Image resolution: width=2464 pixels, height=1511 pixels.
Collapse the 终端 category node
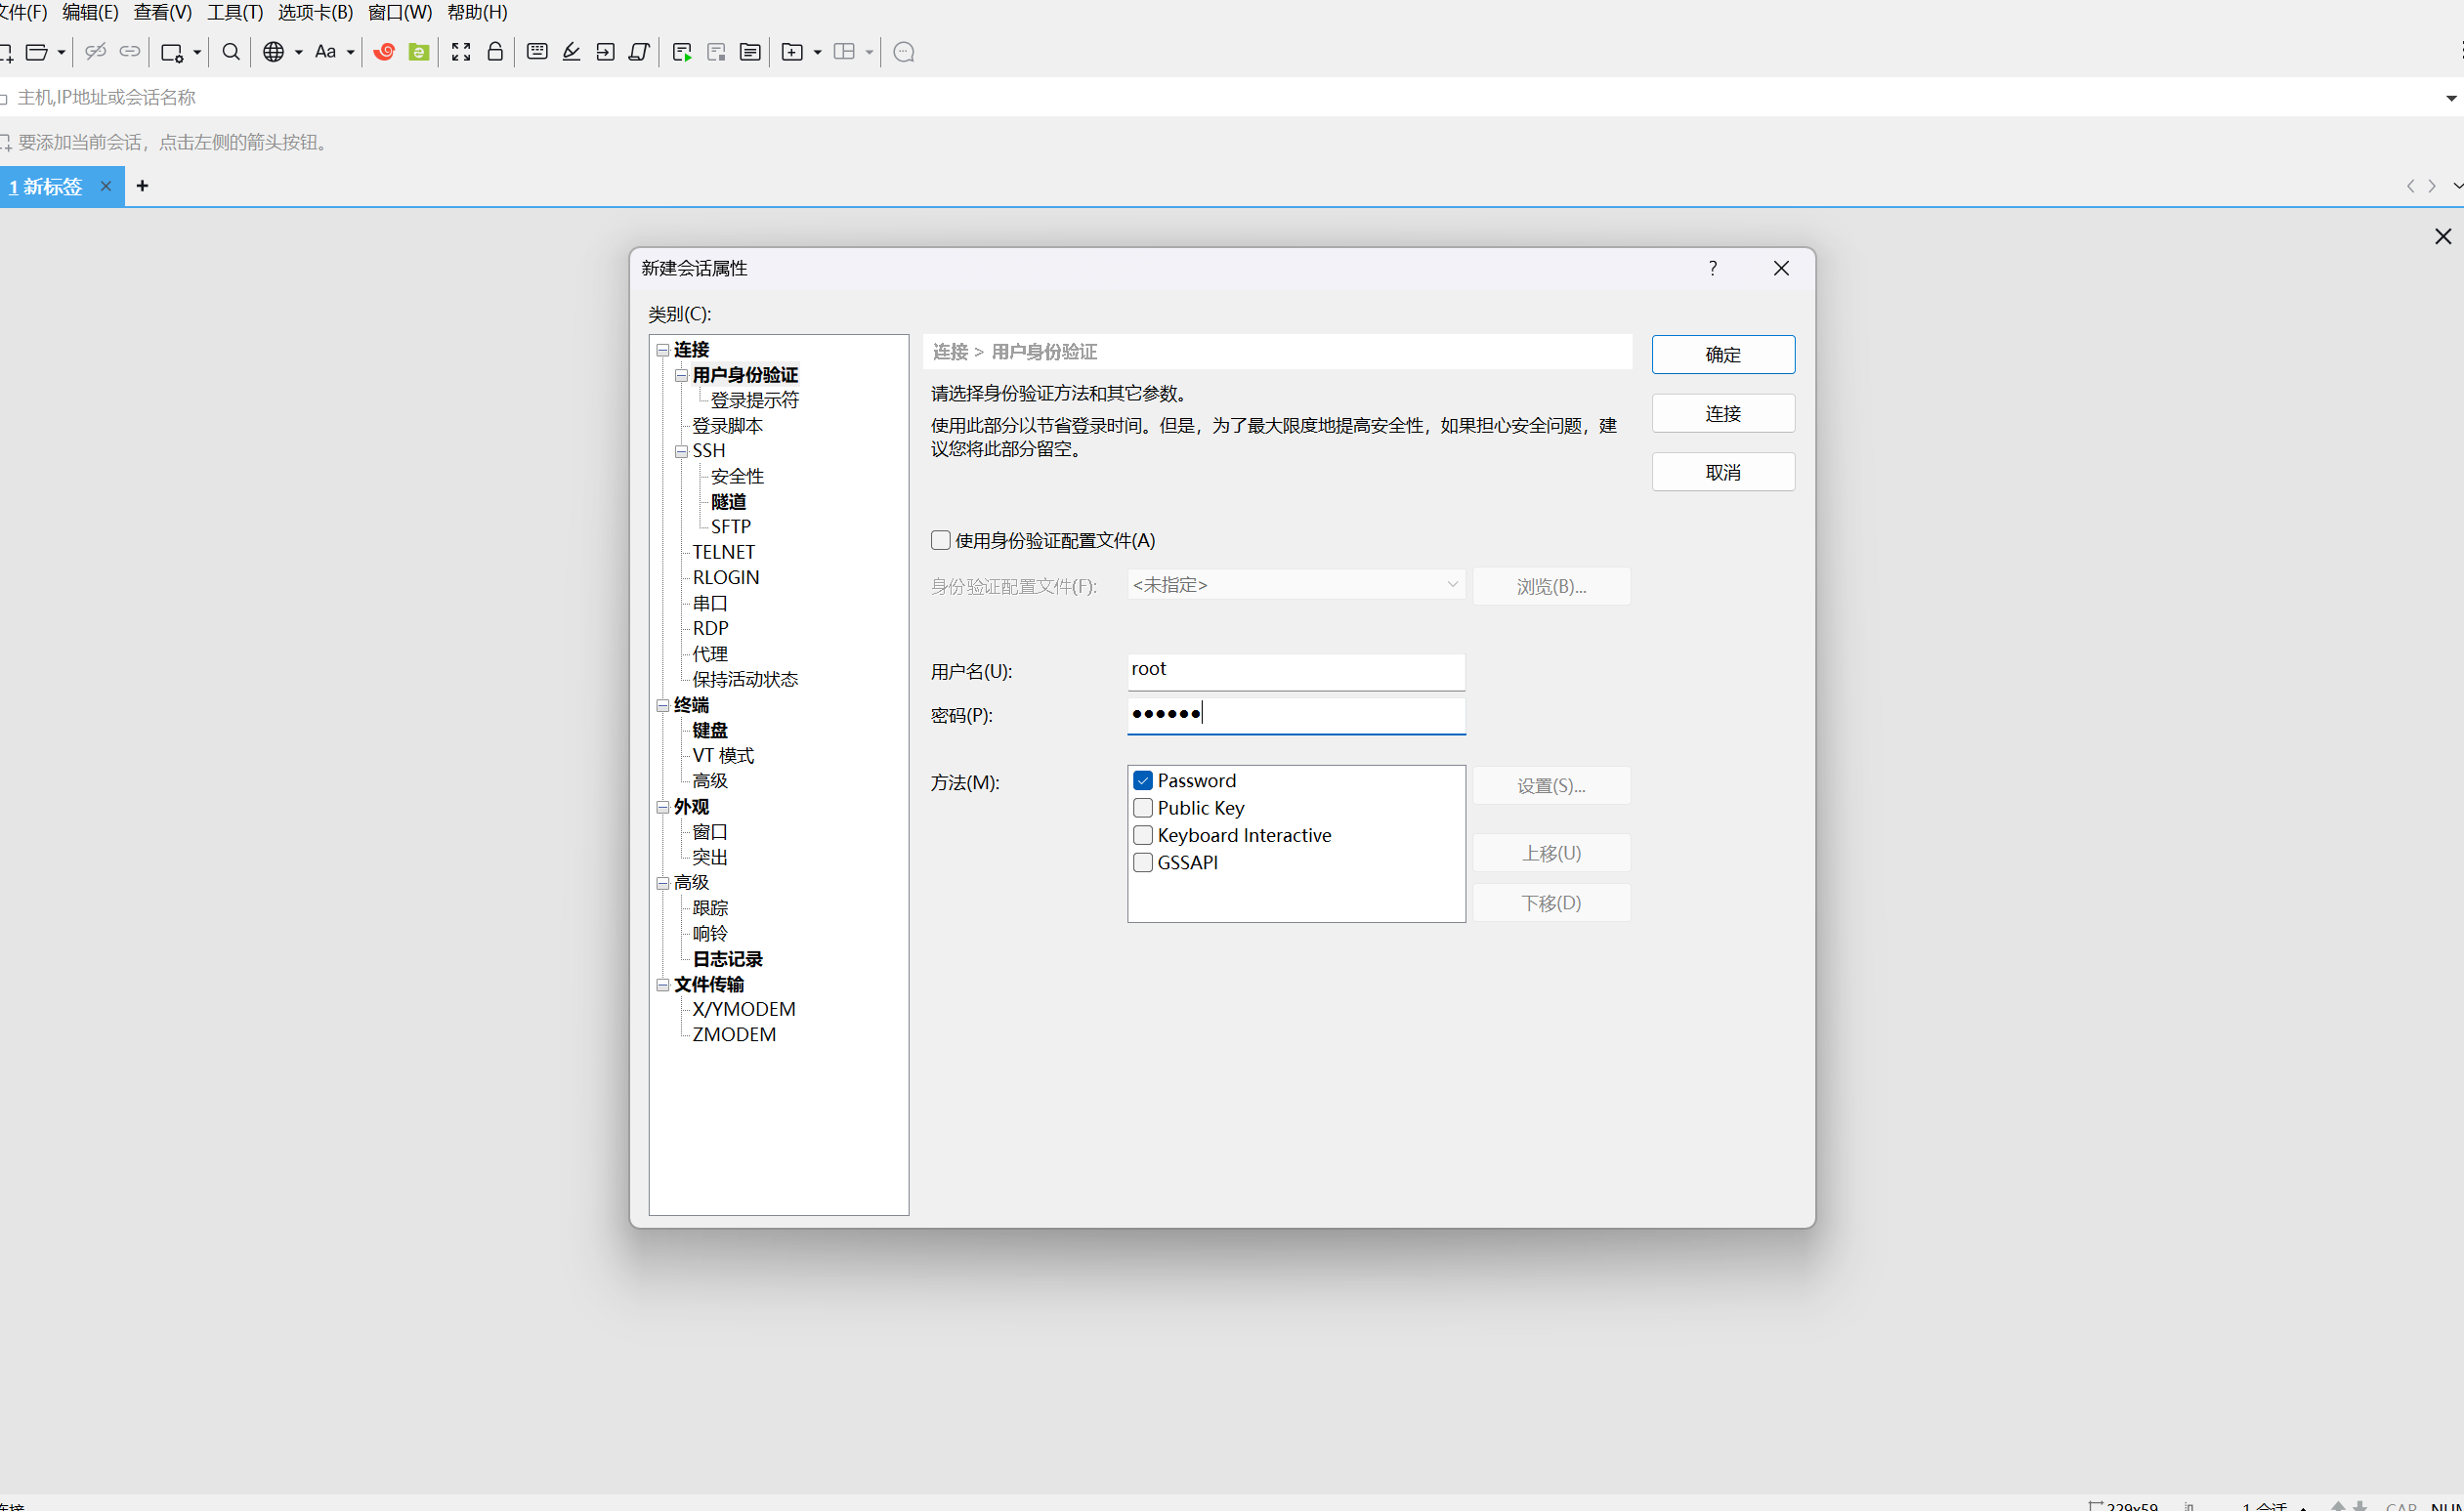coord(662,706)
